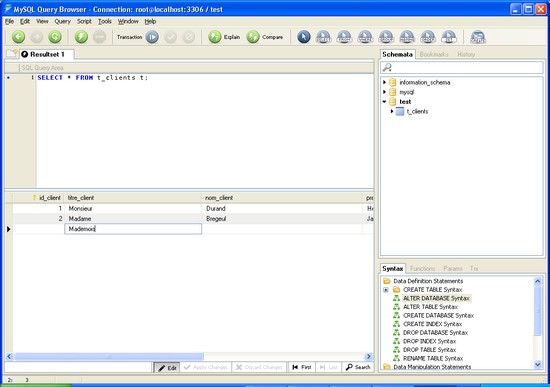Select the Durand cell

coord(282,208)
